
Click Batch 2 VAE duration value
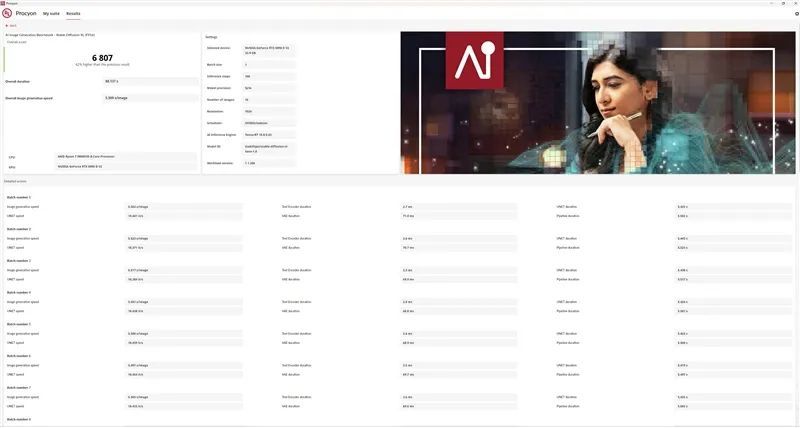[459, 248]
